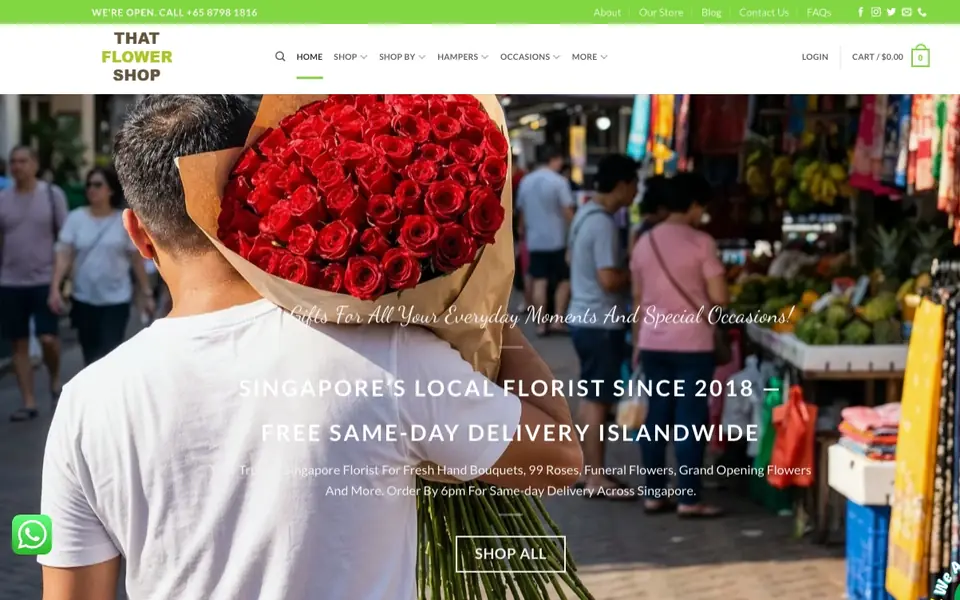The width and height of the screenshot is (960, 600).
Task: Start WhatsApp chat via green icon
Action: (32, 534)
